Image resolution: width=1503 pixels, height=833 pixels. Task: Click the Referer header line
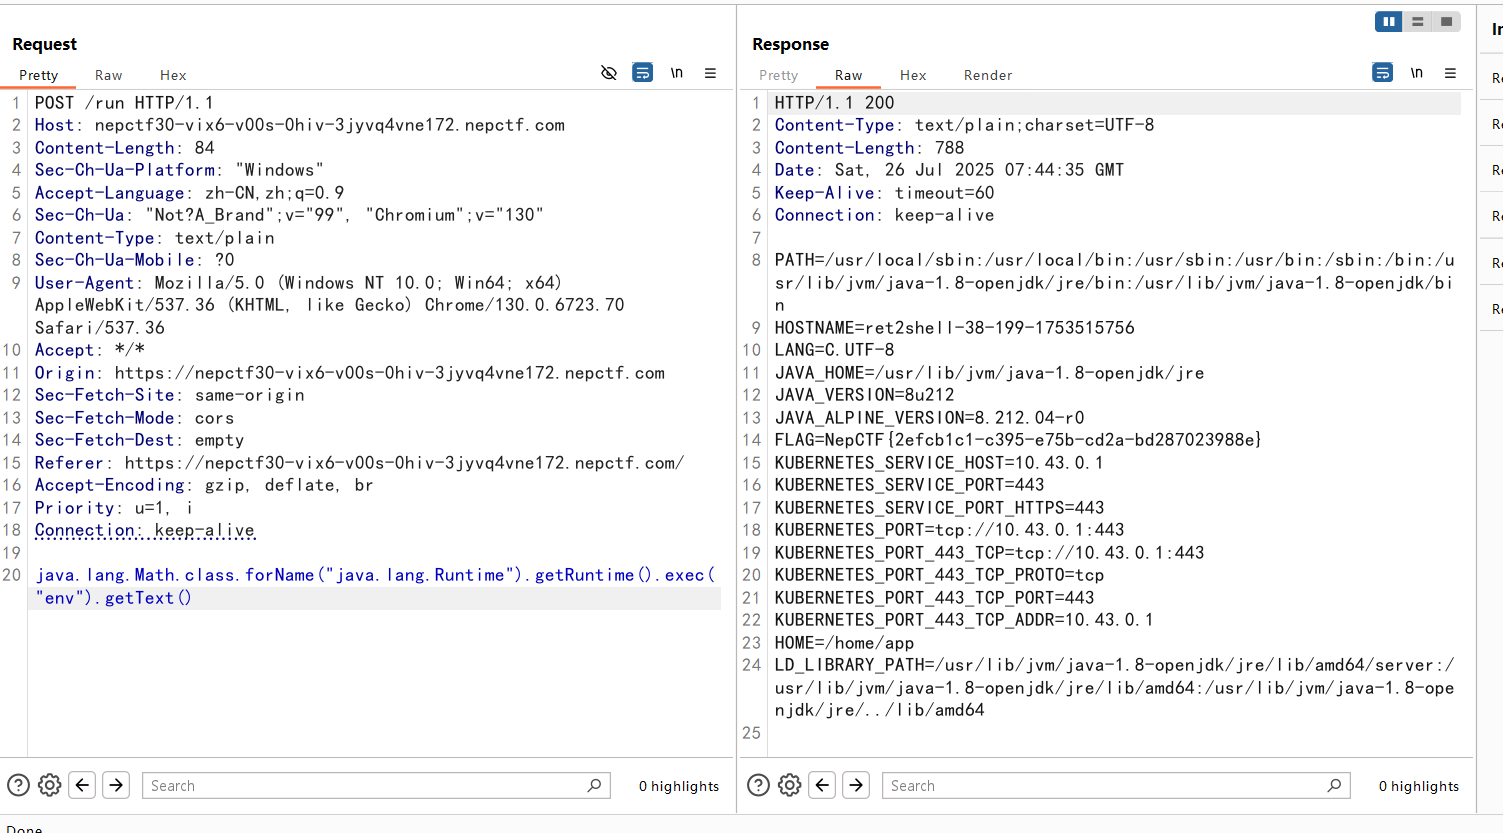pyautogui.click(x=360, y=463)
